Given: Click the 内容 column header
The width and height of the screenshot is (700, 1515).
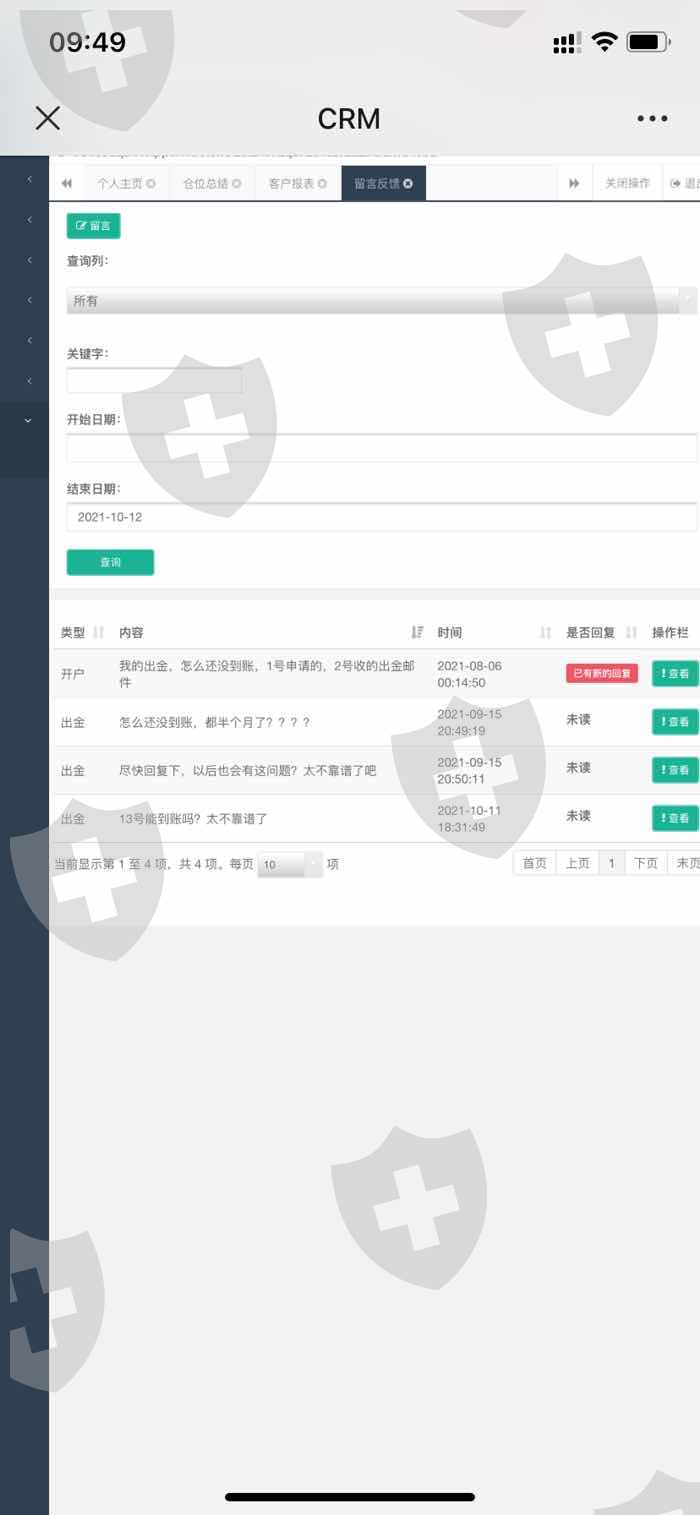Looking at the screenshot, I should click(131, 633).
